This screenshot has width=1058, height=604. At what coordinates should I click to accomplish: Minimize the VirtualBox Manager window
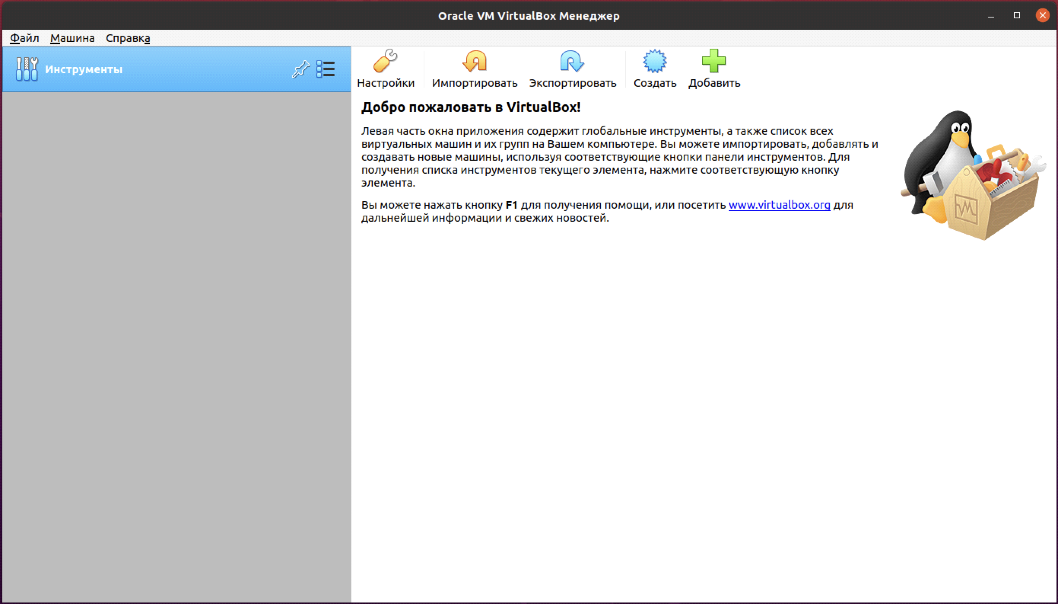click(991, 16)
